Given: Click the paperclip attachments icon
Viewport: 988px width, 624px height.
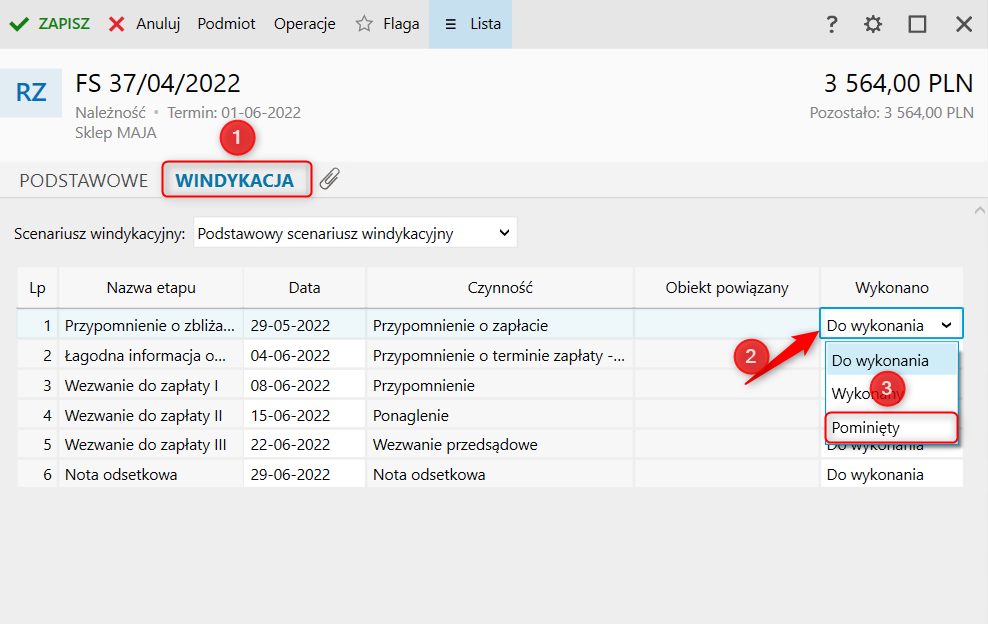Looking at the screenshot, I should [x=330, y=179].
